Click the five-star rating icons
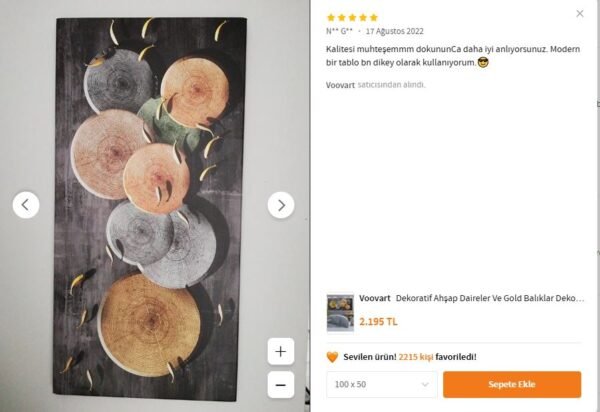The width and height of the screenshot is (600, 412). (352, 17)
